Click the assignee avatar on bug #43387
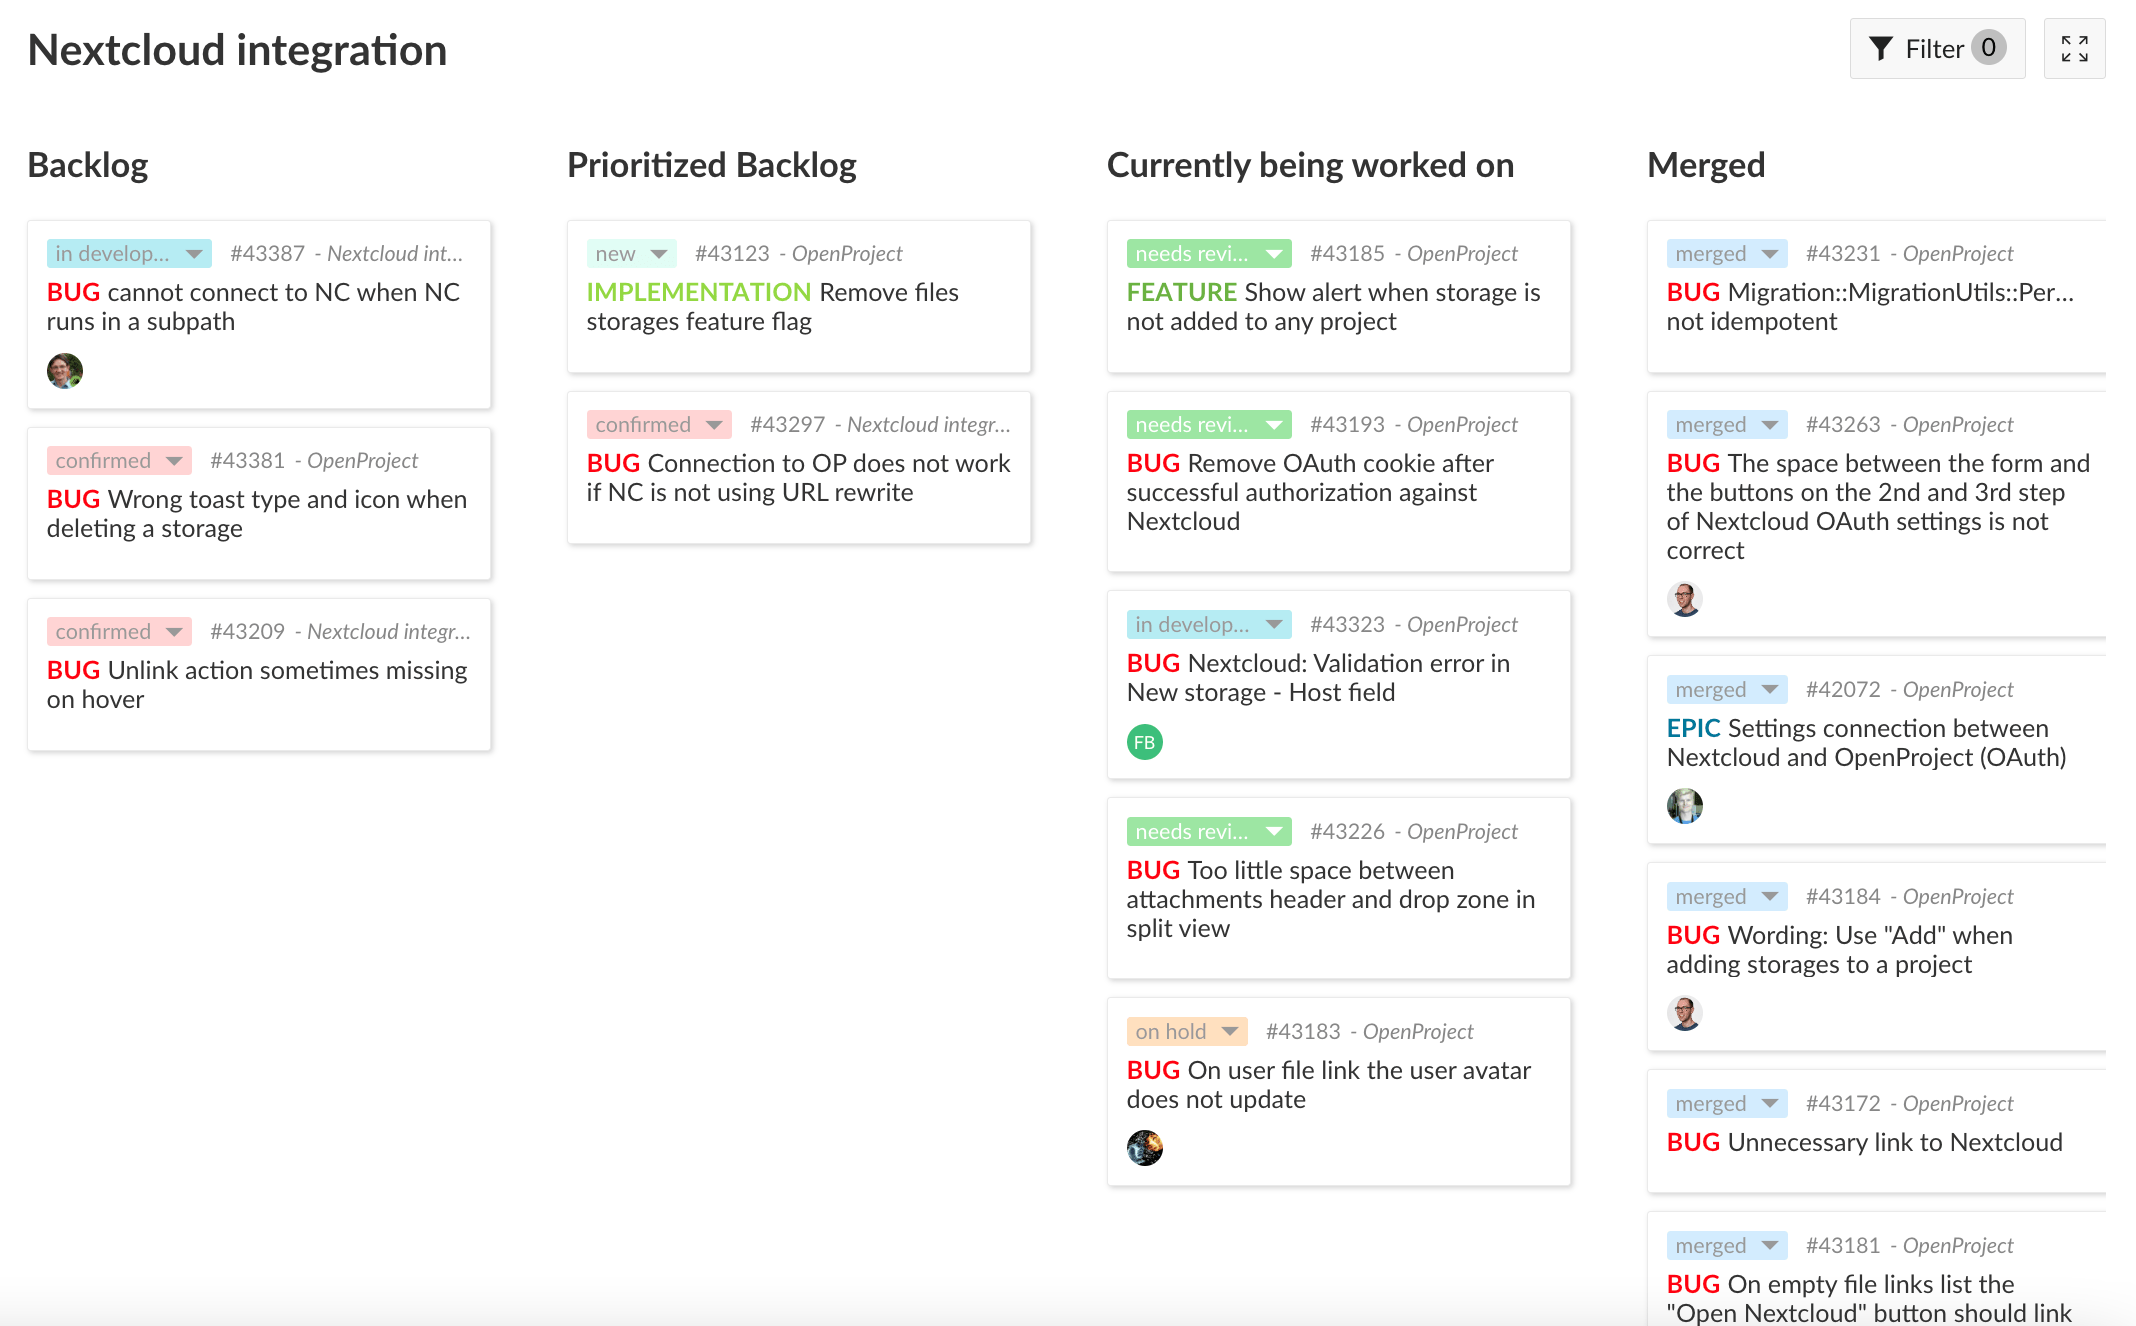2136x1326 pixels. point(64,371)
